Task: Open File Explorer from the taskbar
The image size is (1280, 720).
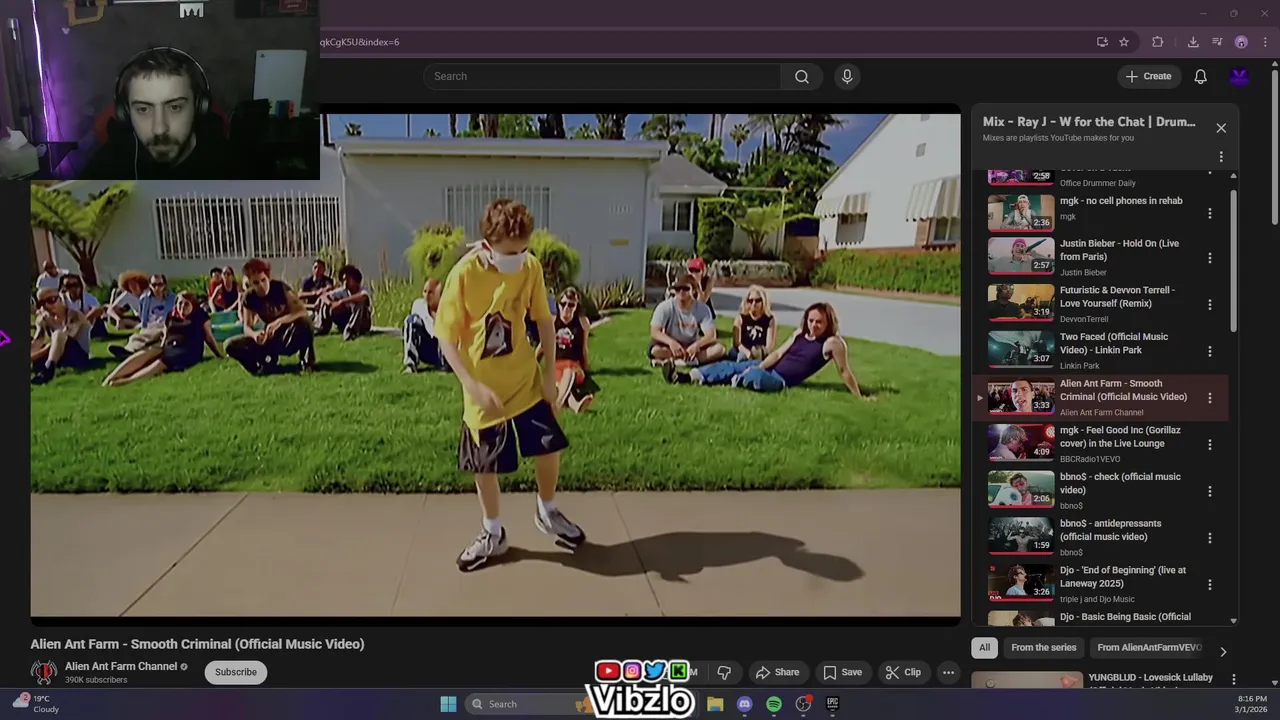Action: (715, 704)
